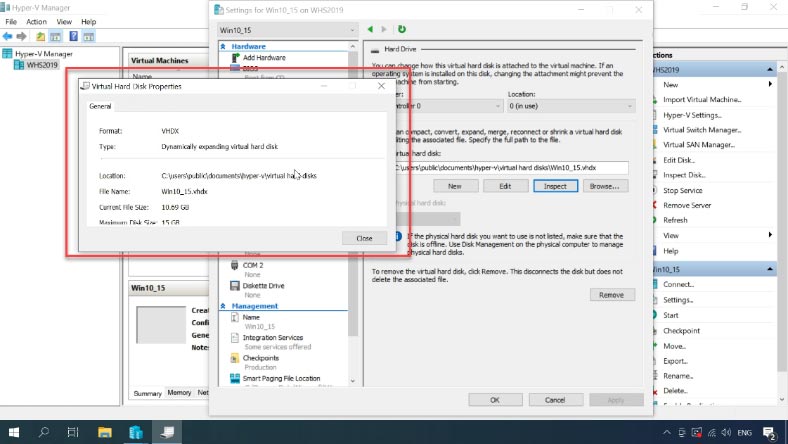788x444 pixels.
Task: Select Smart Paging File Location
Action: 281,378
